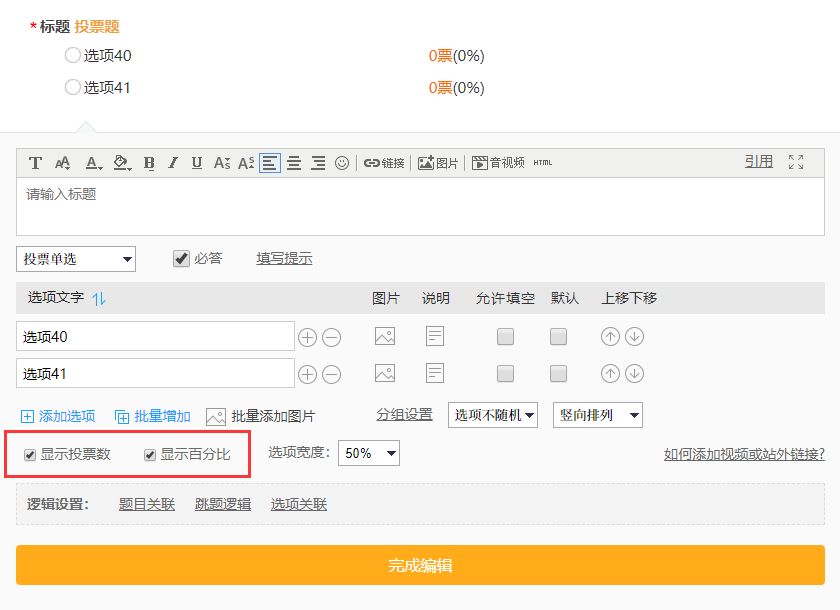The height and width of the screenshot is (610, 840).
Task: Uncheck the 显示投票数 checkbox
Action: tap(30, 455)
